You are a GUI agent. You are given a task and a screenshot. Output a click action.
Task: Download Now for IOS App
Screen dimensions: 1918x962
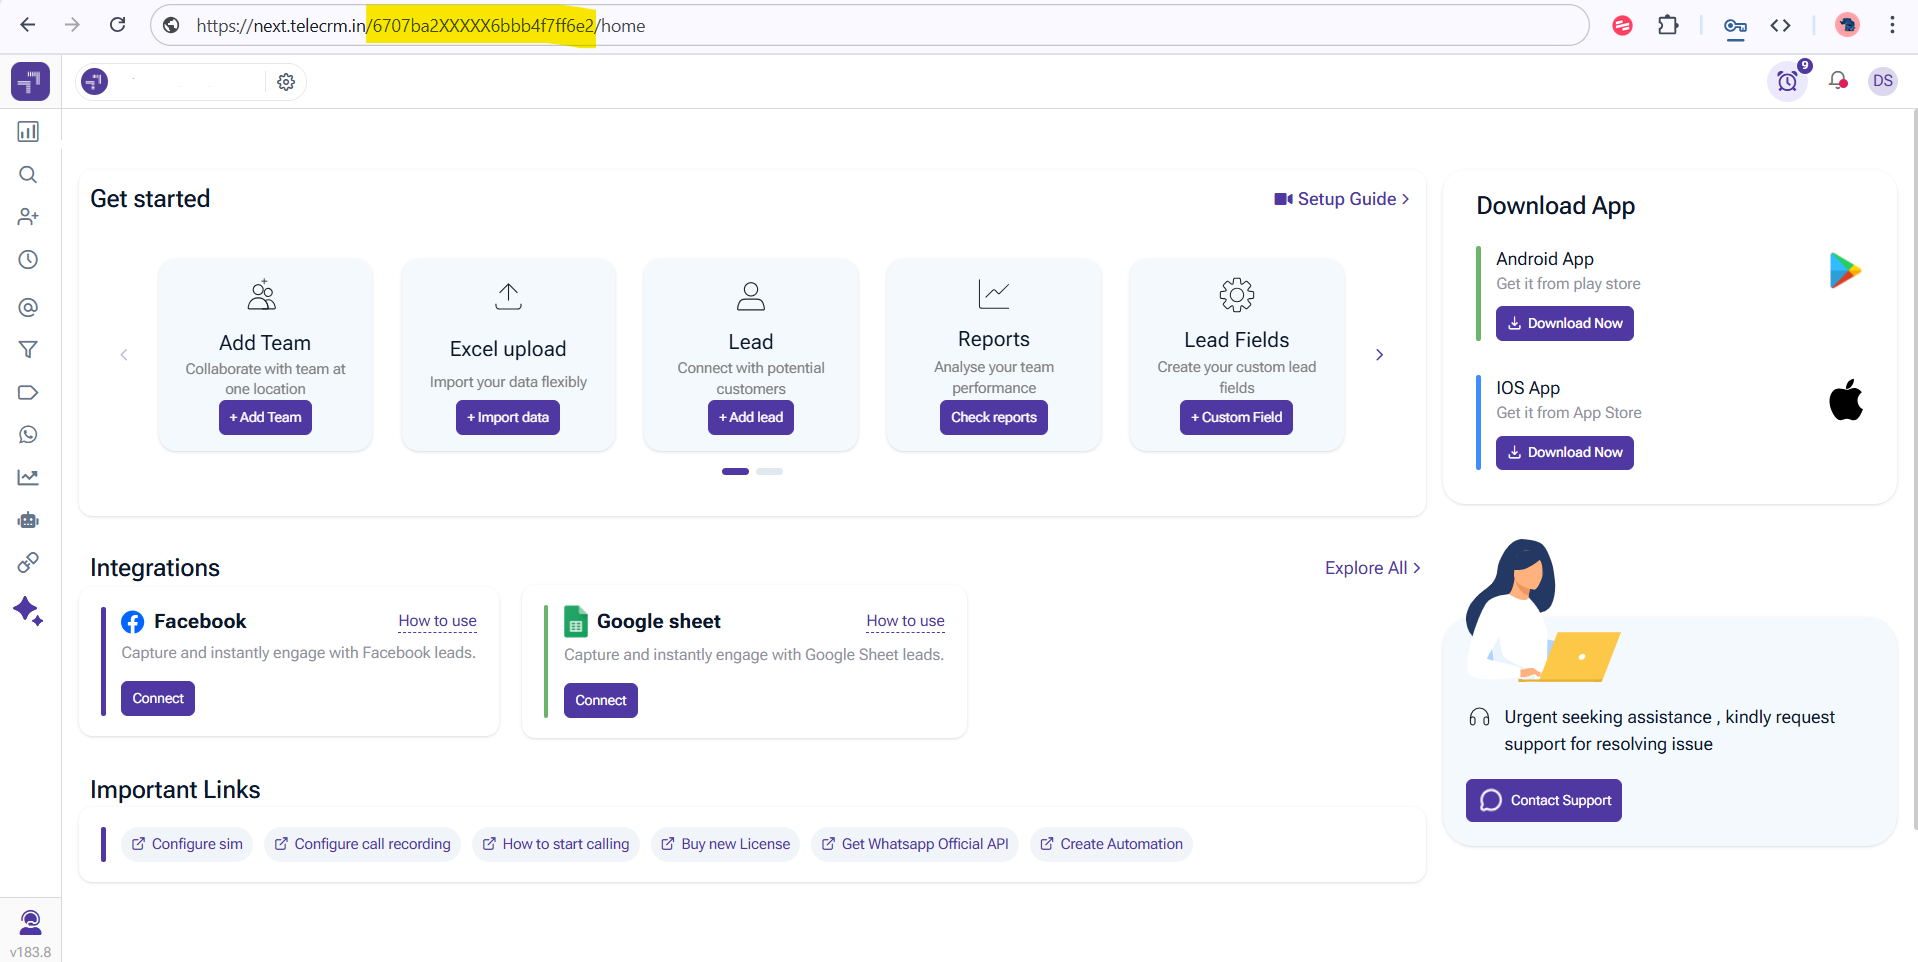pyautogui.click(x=1565, y=453)
